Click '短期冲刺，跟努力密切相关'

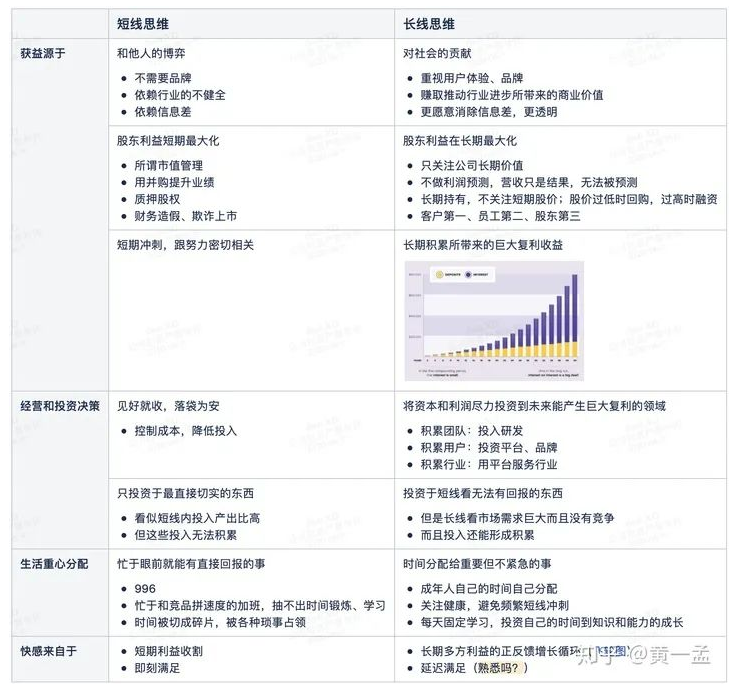pyautogui.click(x=185, y=245)
